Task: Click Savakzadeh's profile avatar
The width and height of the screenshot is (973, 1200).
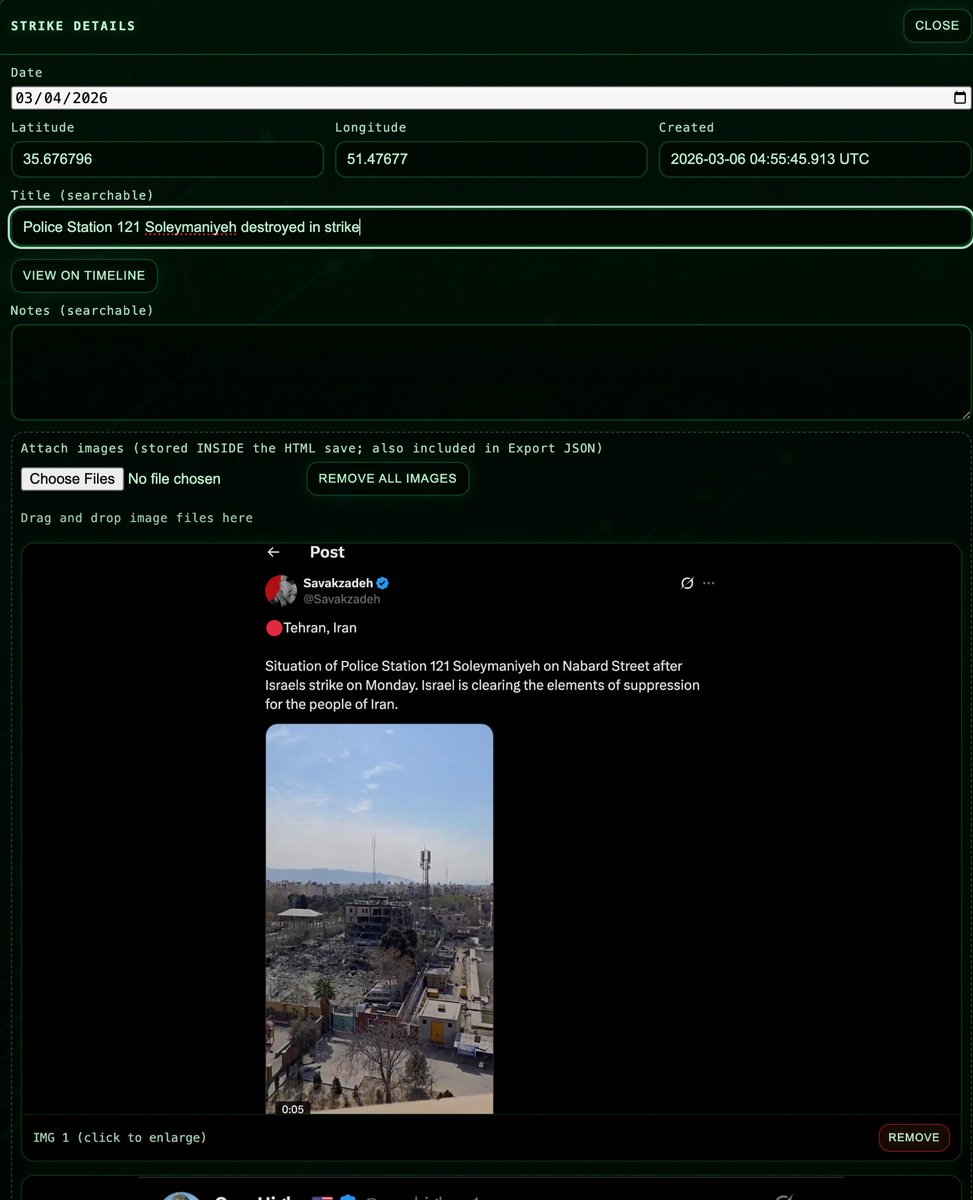Action: pyautogui.click(x=280, y=590)
